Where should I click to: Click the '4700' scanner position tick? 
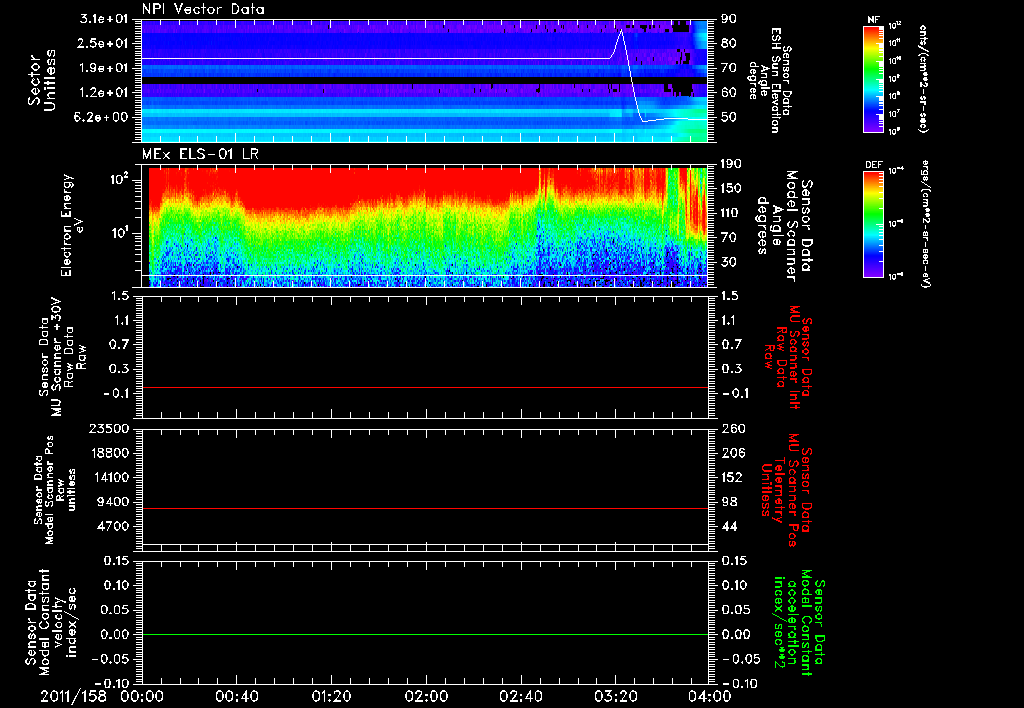[x=112, y=526]
